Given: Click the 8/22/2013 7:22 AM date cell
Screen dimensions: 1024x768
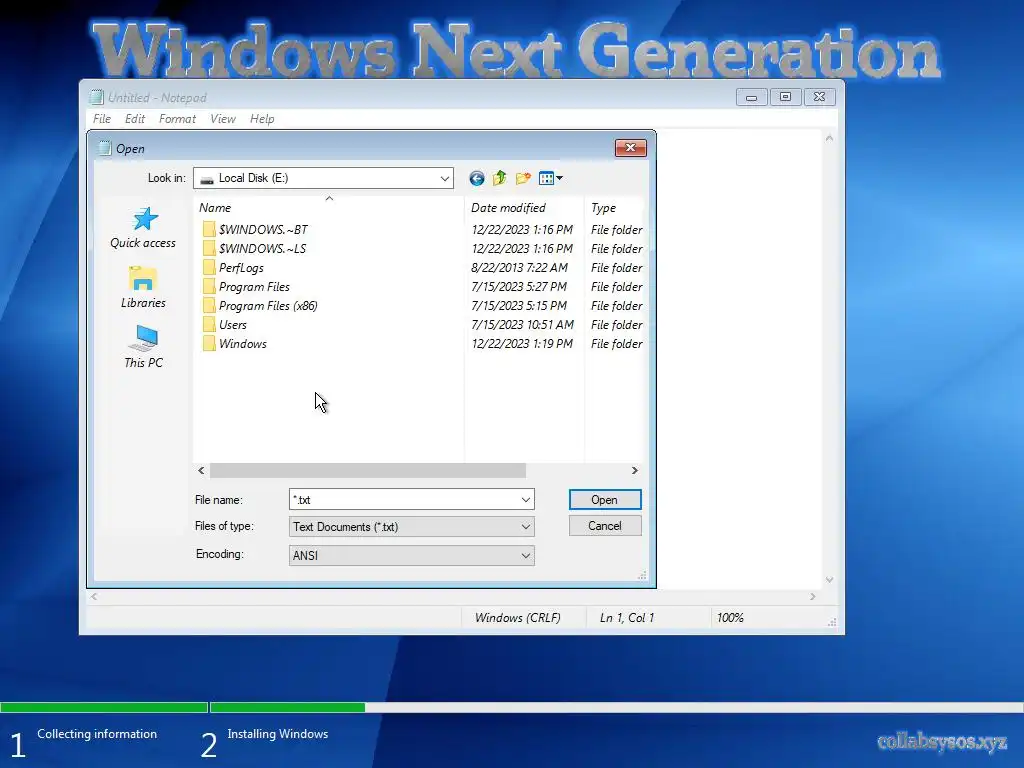Looking at the screenshot, I should coord(519,268).
